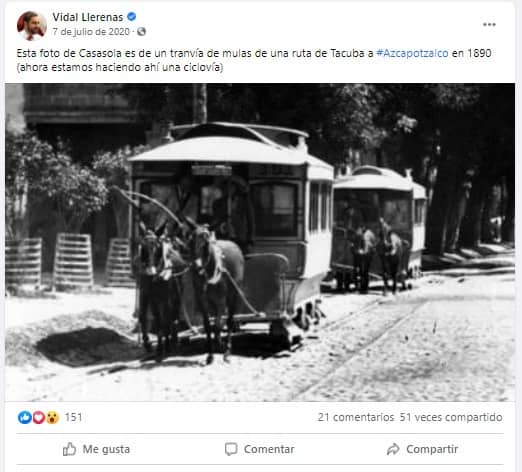Toggle the Me gusta button
Screen dimensions: 522x472
[x=96, y=449]
